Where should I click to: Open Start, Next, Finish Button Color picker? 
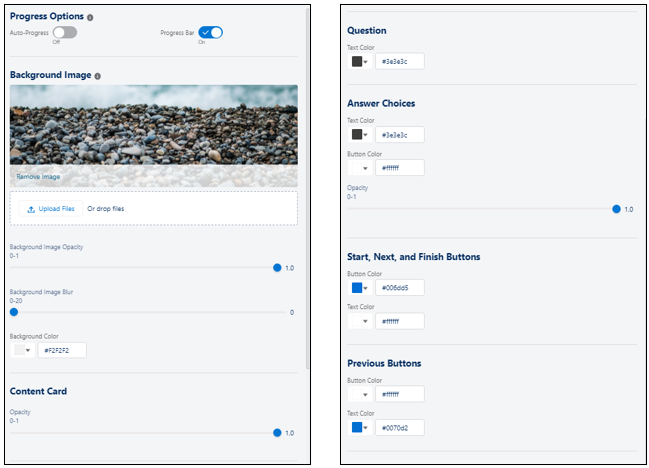pyautogui.click(x=360, y=288)
